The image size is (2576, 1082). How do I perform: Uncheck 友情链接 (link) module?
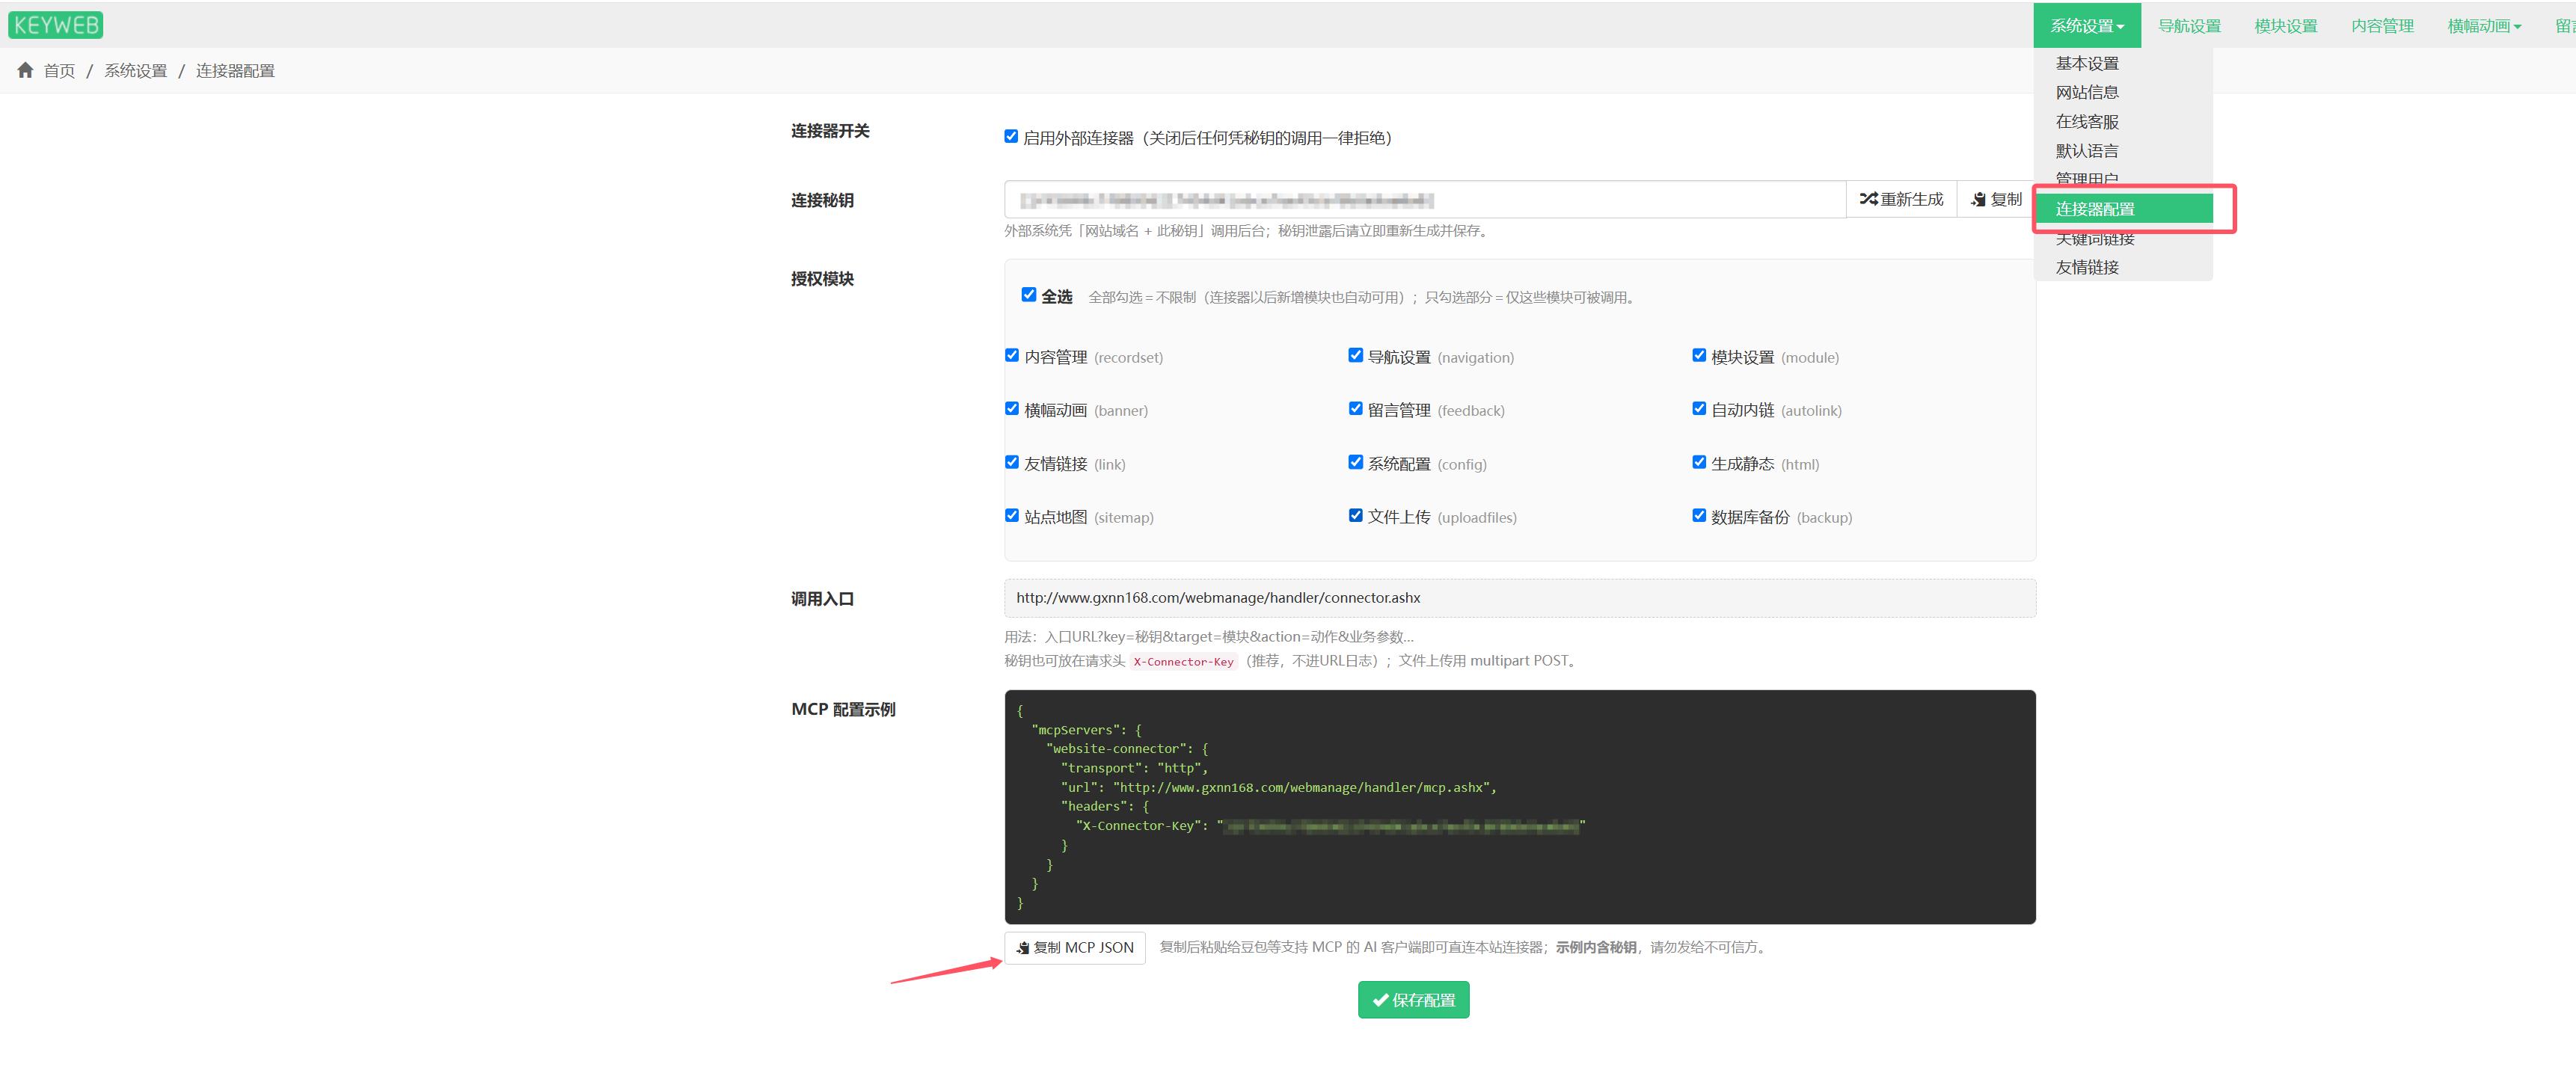coord(1011,462)
